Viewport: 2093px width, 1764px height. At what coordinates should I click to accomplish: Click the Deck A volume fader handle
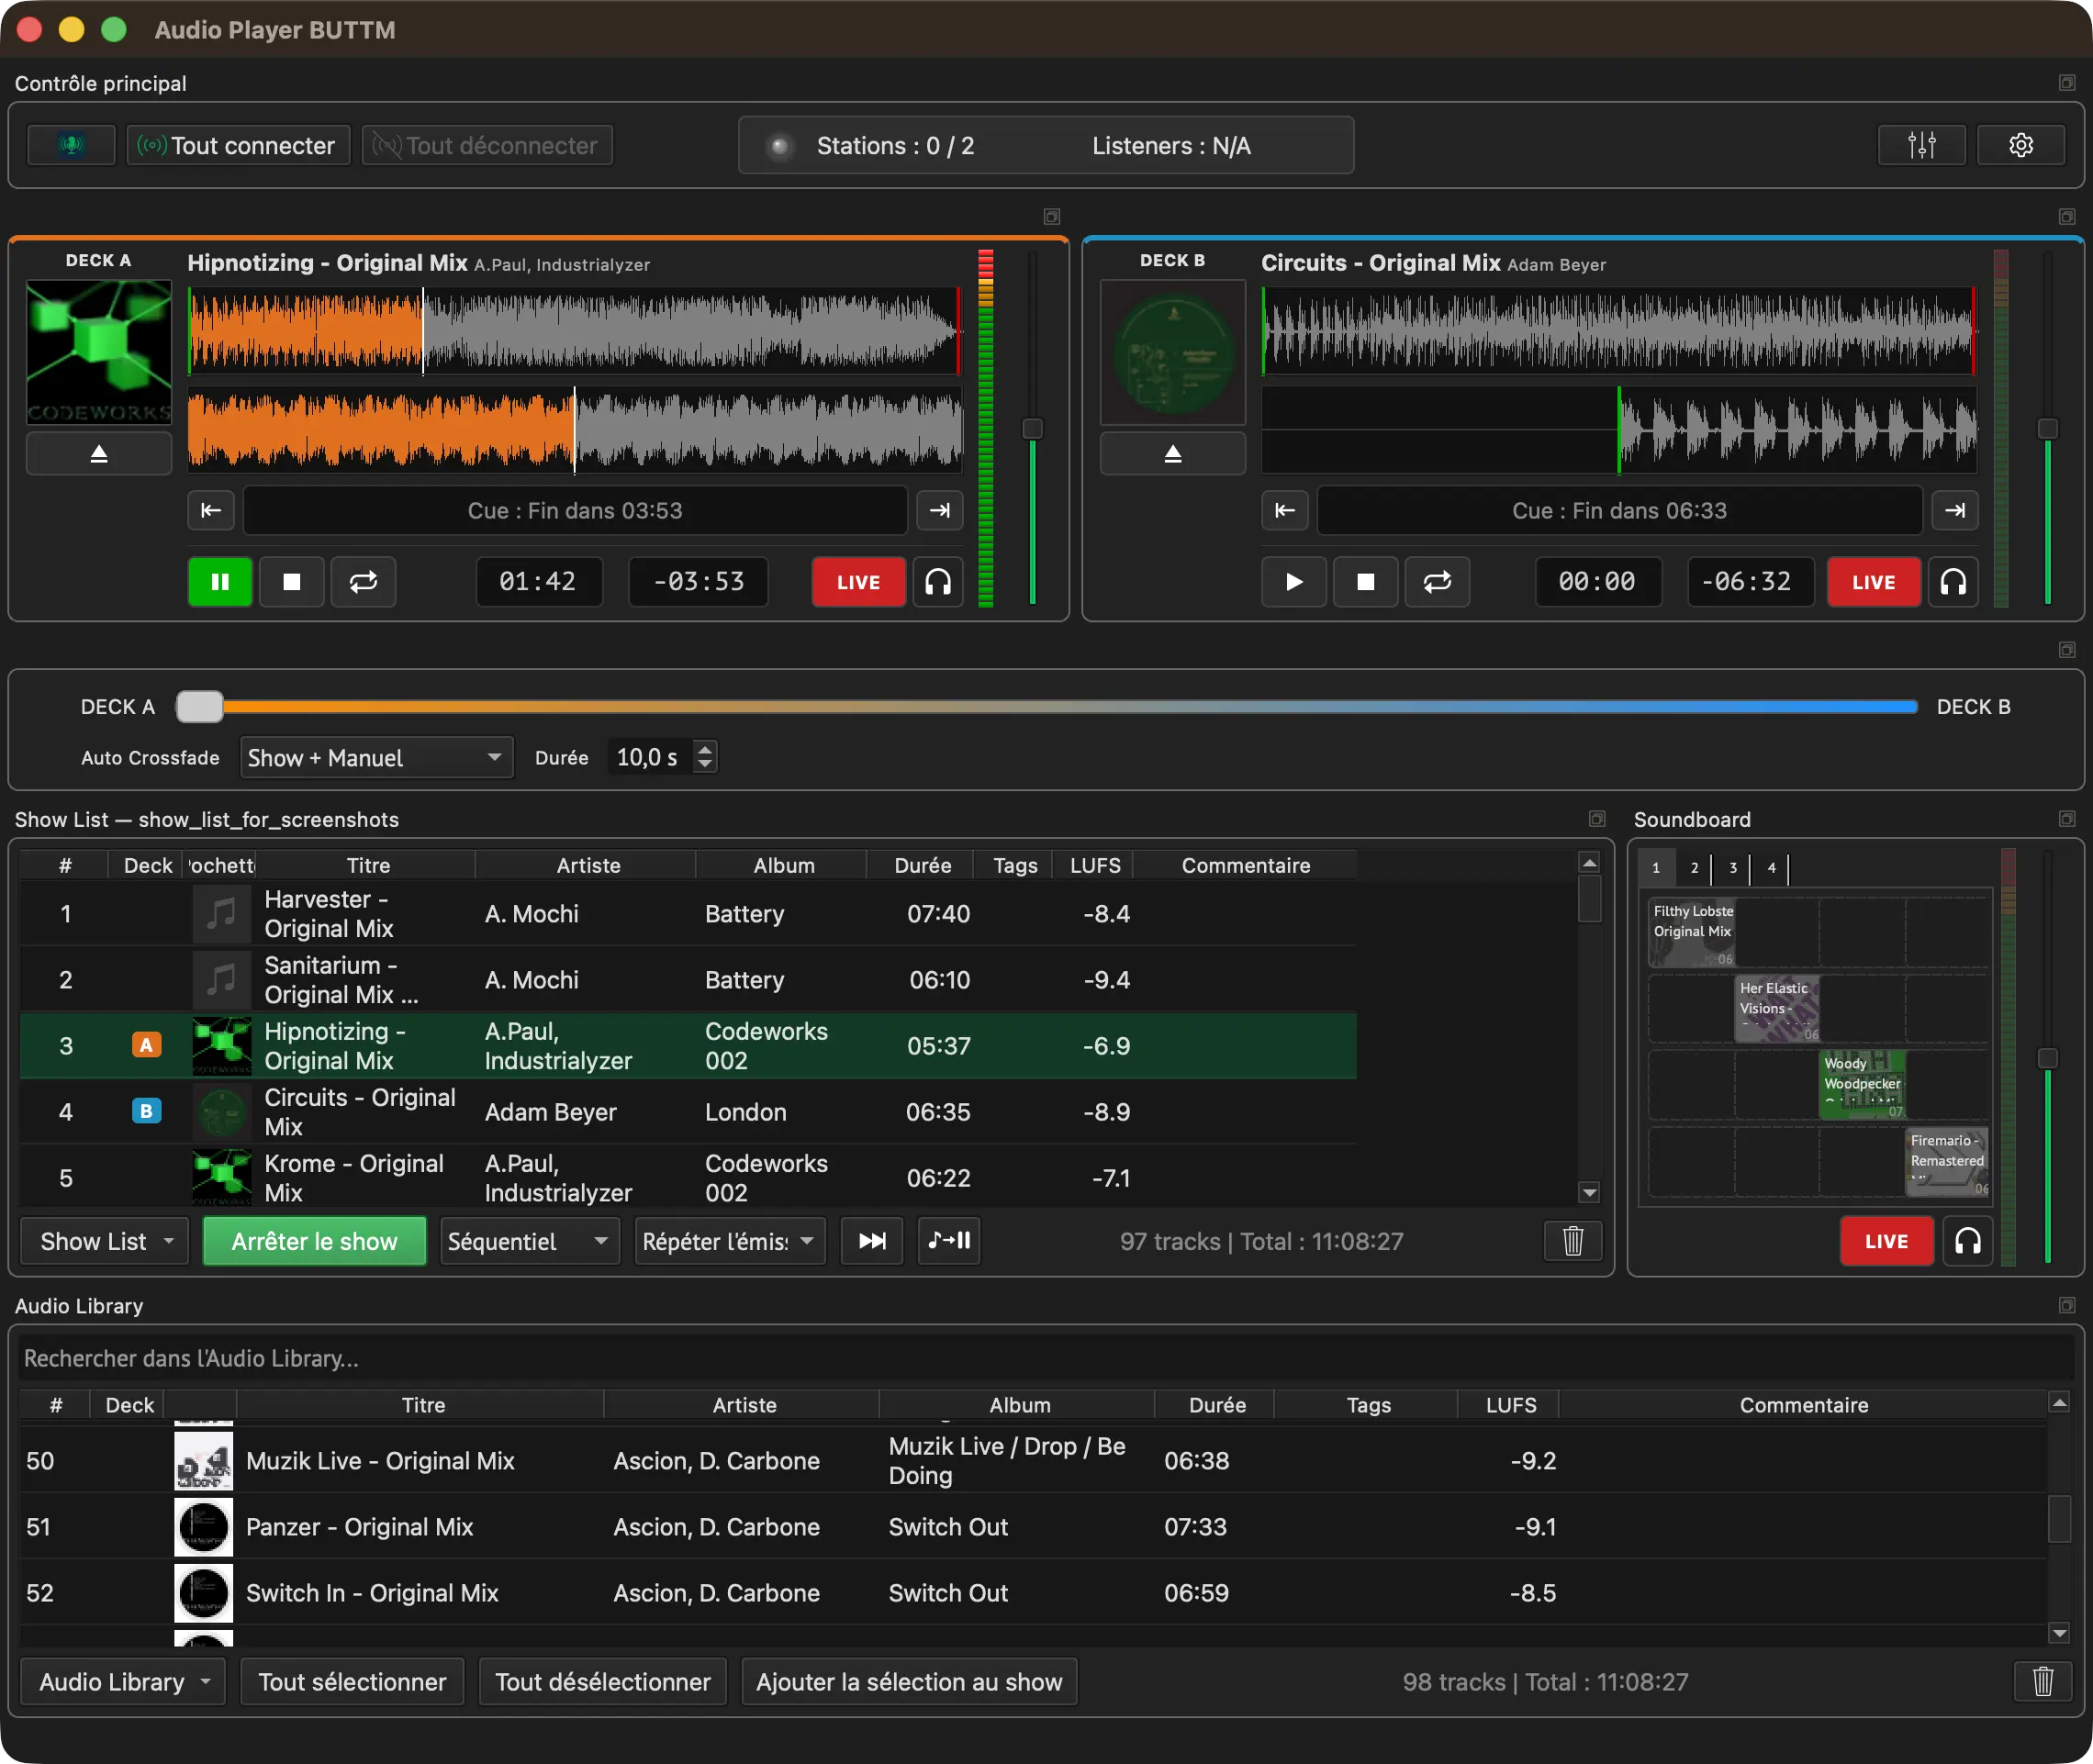pos(1032,428)
